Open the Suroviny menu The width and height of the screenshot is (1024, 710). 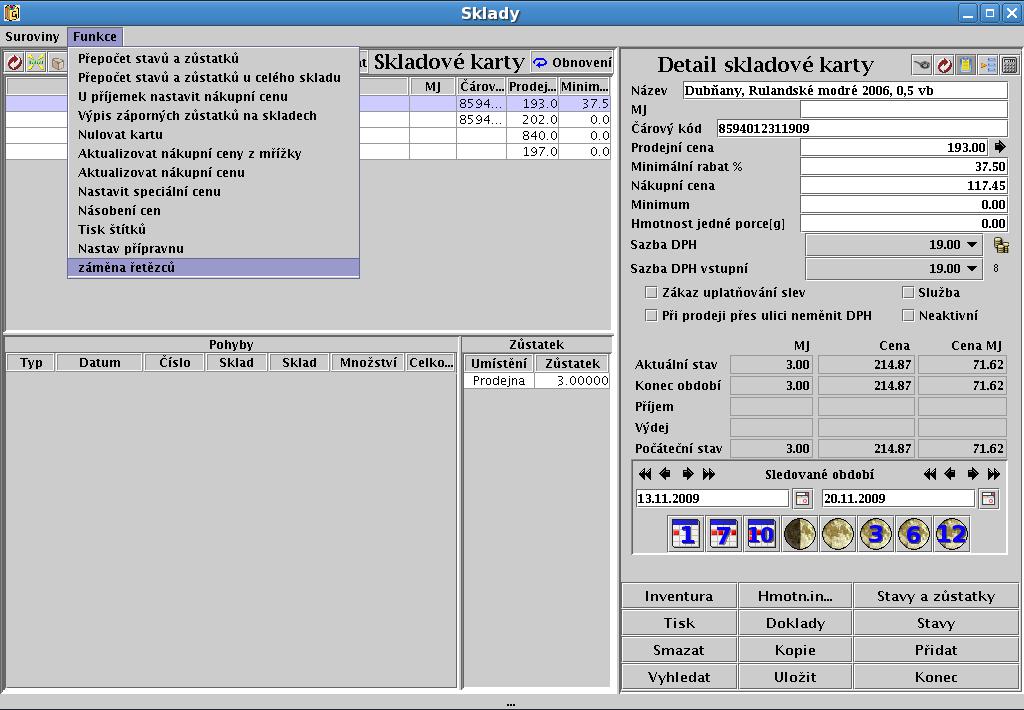pos(32,37)
